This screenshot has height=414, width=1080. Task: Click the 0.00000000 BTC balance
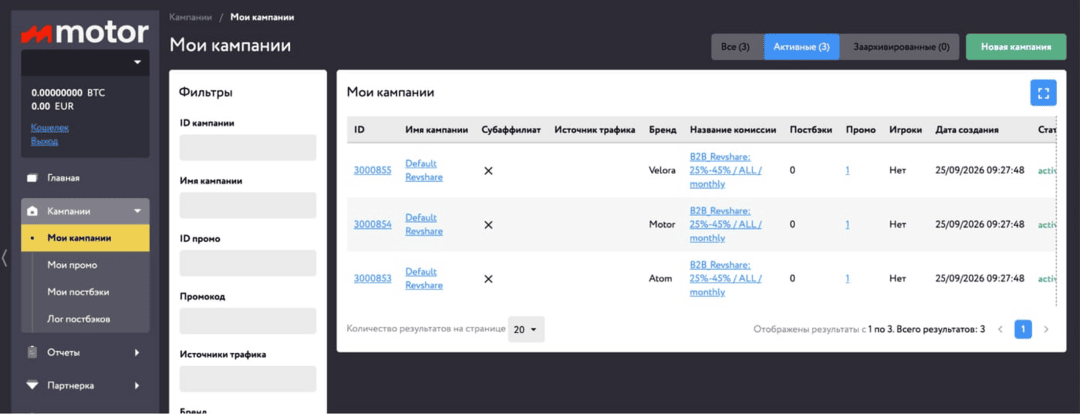point(68,92)
